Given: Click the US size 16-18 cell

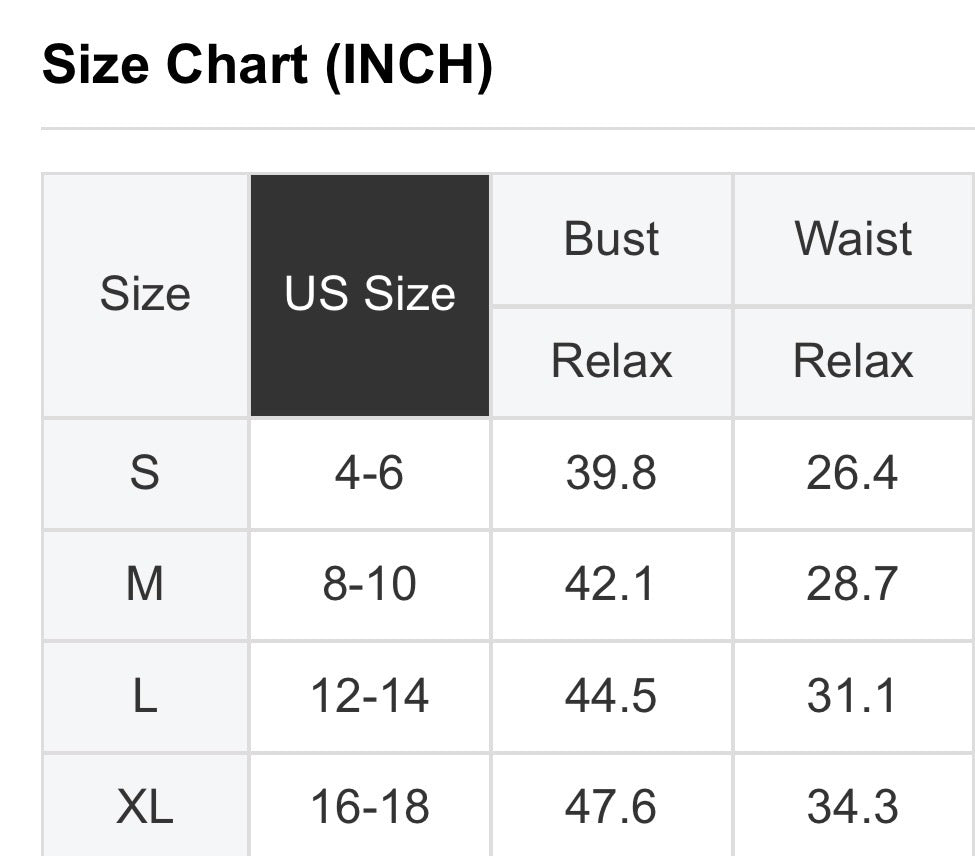Looking at the screenshot, I should tap(370, 807).
